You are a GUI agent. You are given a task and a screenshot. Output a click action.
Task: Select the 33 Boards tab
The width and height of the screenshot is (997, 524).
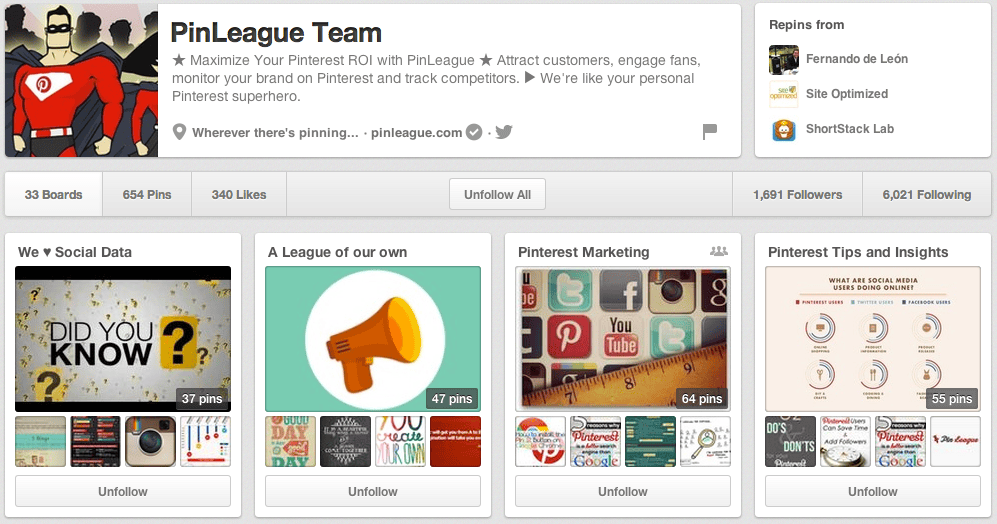(x=53, y=195)
